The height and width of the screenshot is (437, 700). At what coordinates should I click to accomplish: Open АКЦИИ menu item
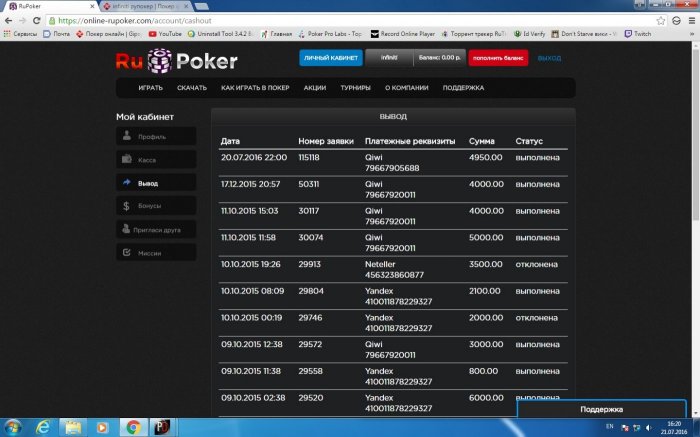[315, 88]
